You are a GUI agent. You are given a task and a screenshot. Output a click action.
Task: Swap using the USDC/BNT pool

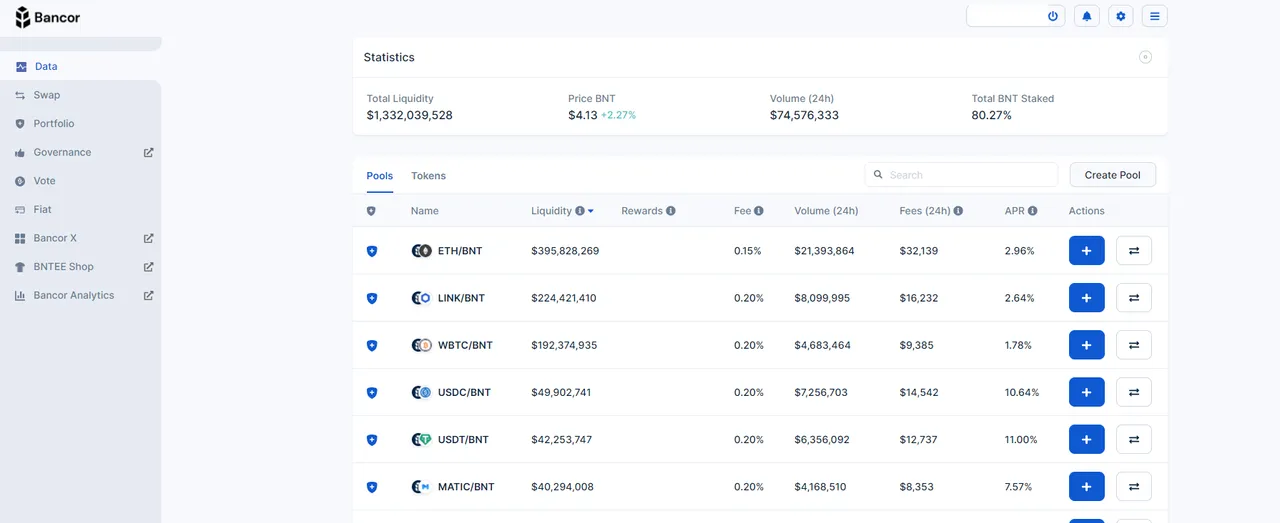(x=1134, y=392)
